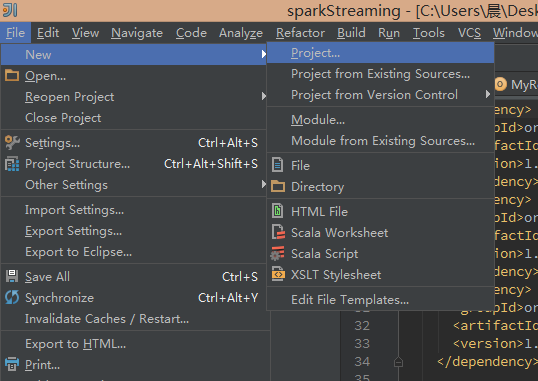Click the Settings wrench icon
This screenshot has width=538, height=381.
[x=12, y=142]
